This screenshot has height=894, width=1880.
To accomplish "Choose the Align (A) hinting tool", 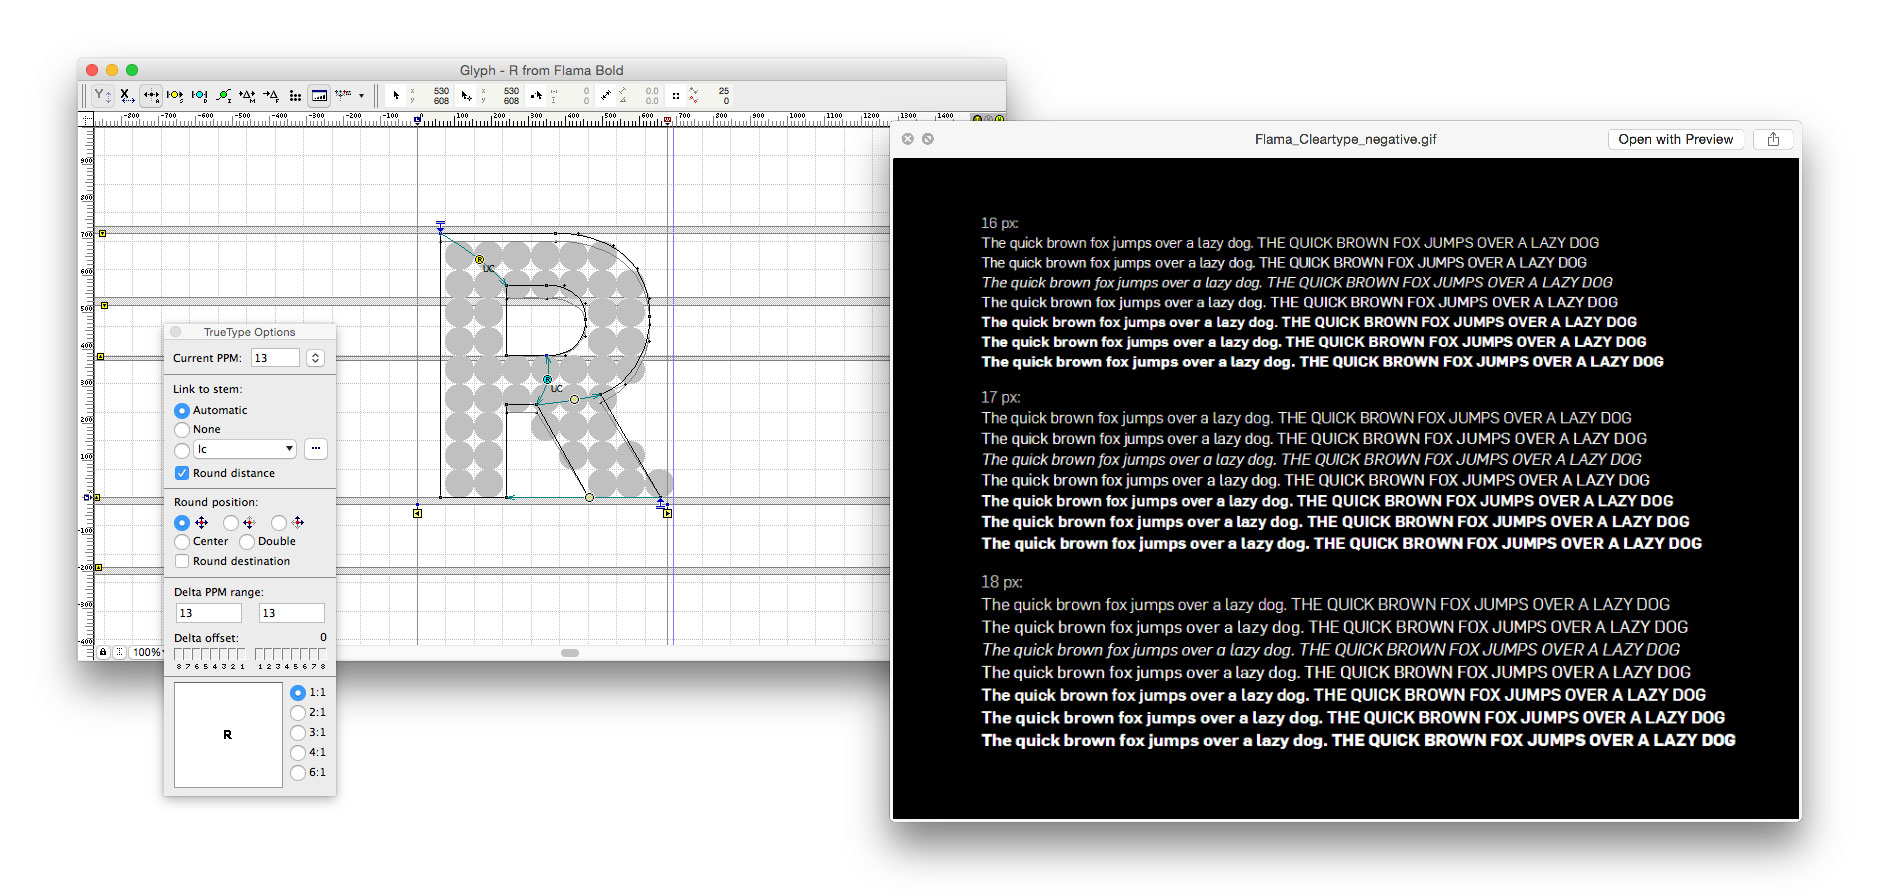I will click(151, 96).
